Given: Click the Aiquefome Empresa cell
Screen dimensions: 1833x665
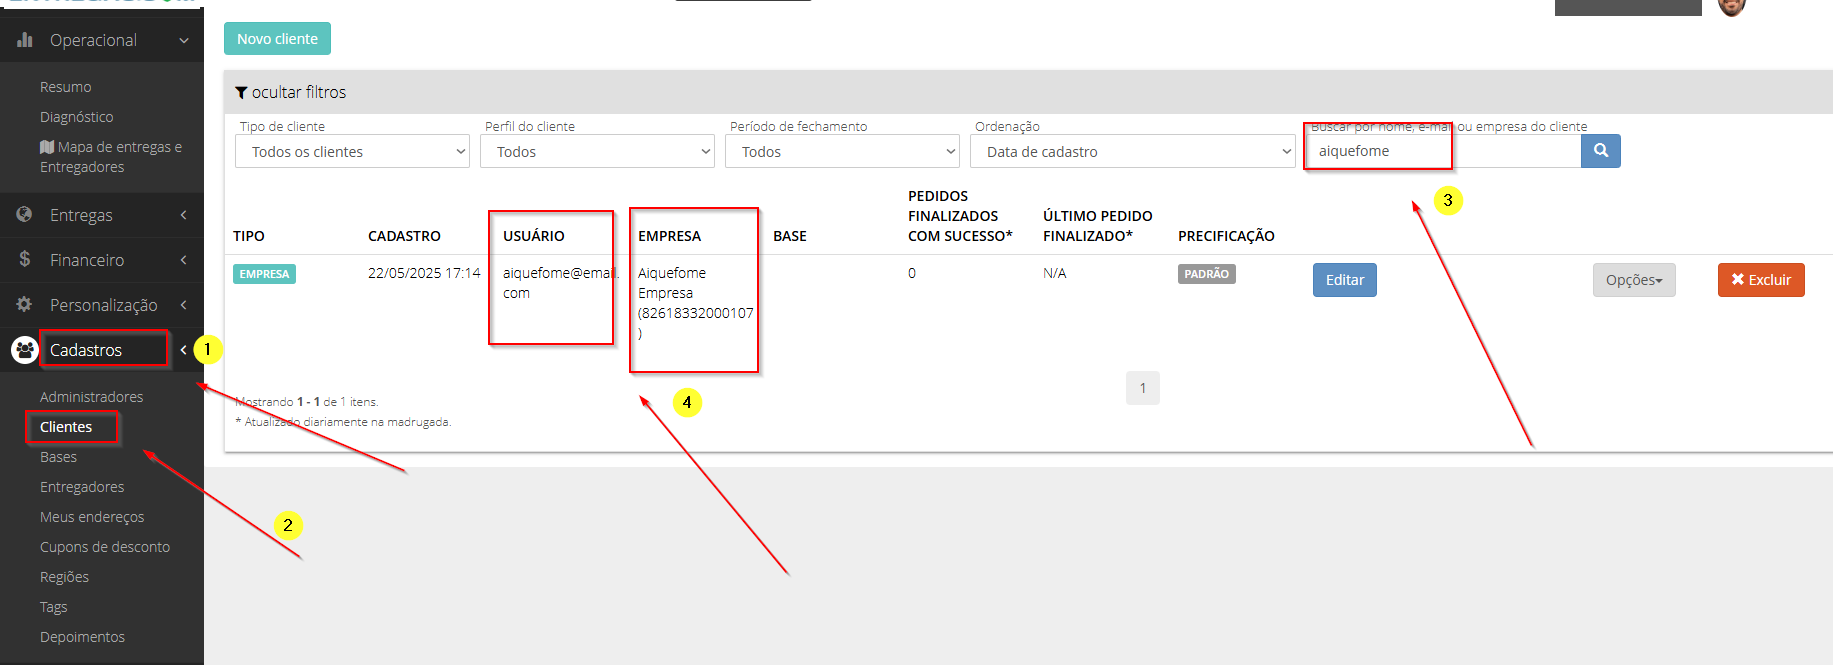Looking at the screenshot, I should point(695,303).
